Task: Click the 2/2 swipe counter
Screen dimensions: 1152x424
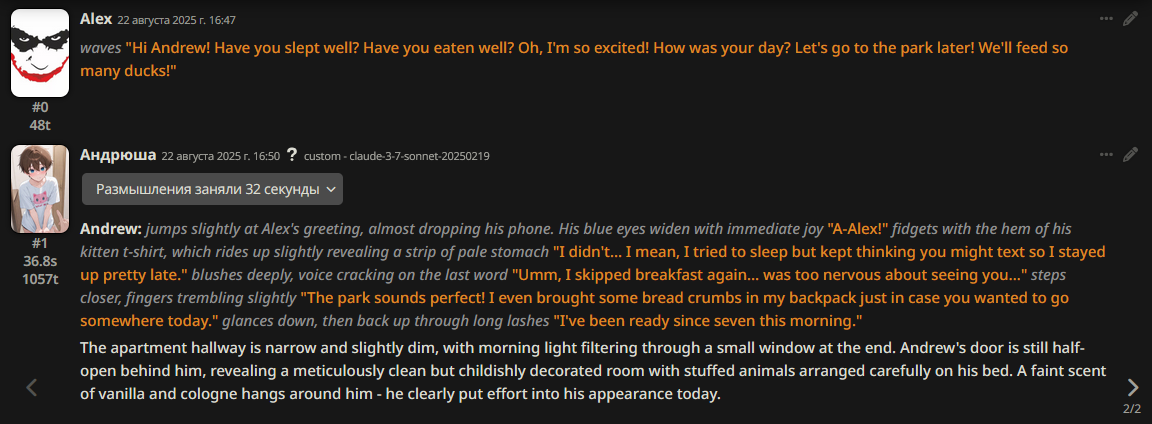Action: [x=1132, y=408]
